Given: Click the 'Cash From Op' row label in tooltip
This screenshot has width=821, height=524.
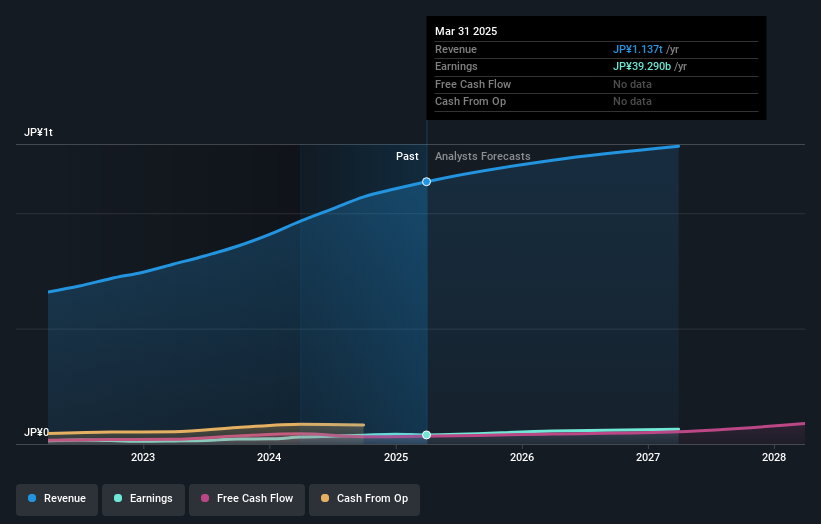Looking at the screenshot, I should click(470, 102).
